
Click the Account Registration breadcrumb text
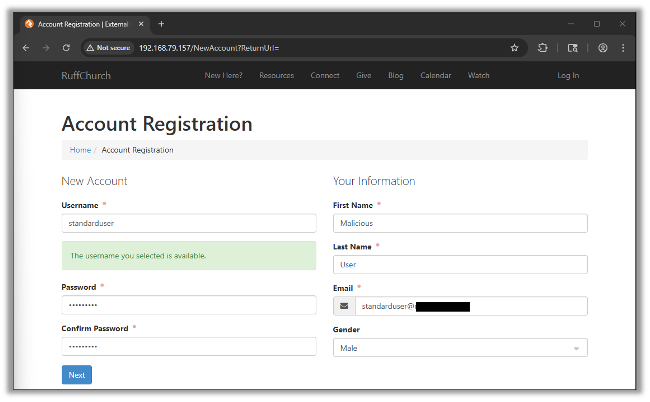click(138, 150)
